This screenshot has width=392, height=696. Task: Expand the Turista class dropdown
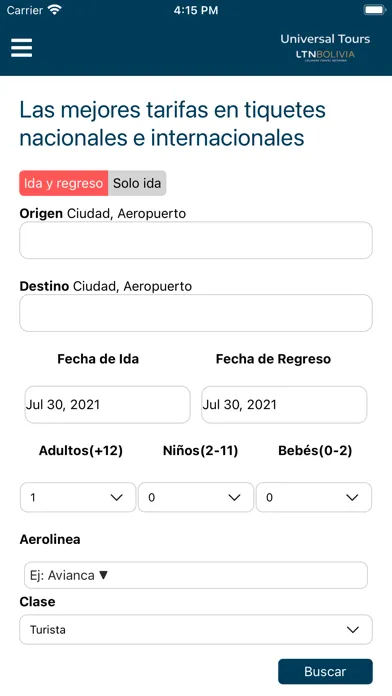coord(196,629)
